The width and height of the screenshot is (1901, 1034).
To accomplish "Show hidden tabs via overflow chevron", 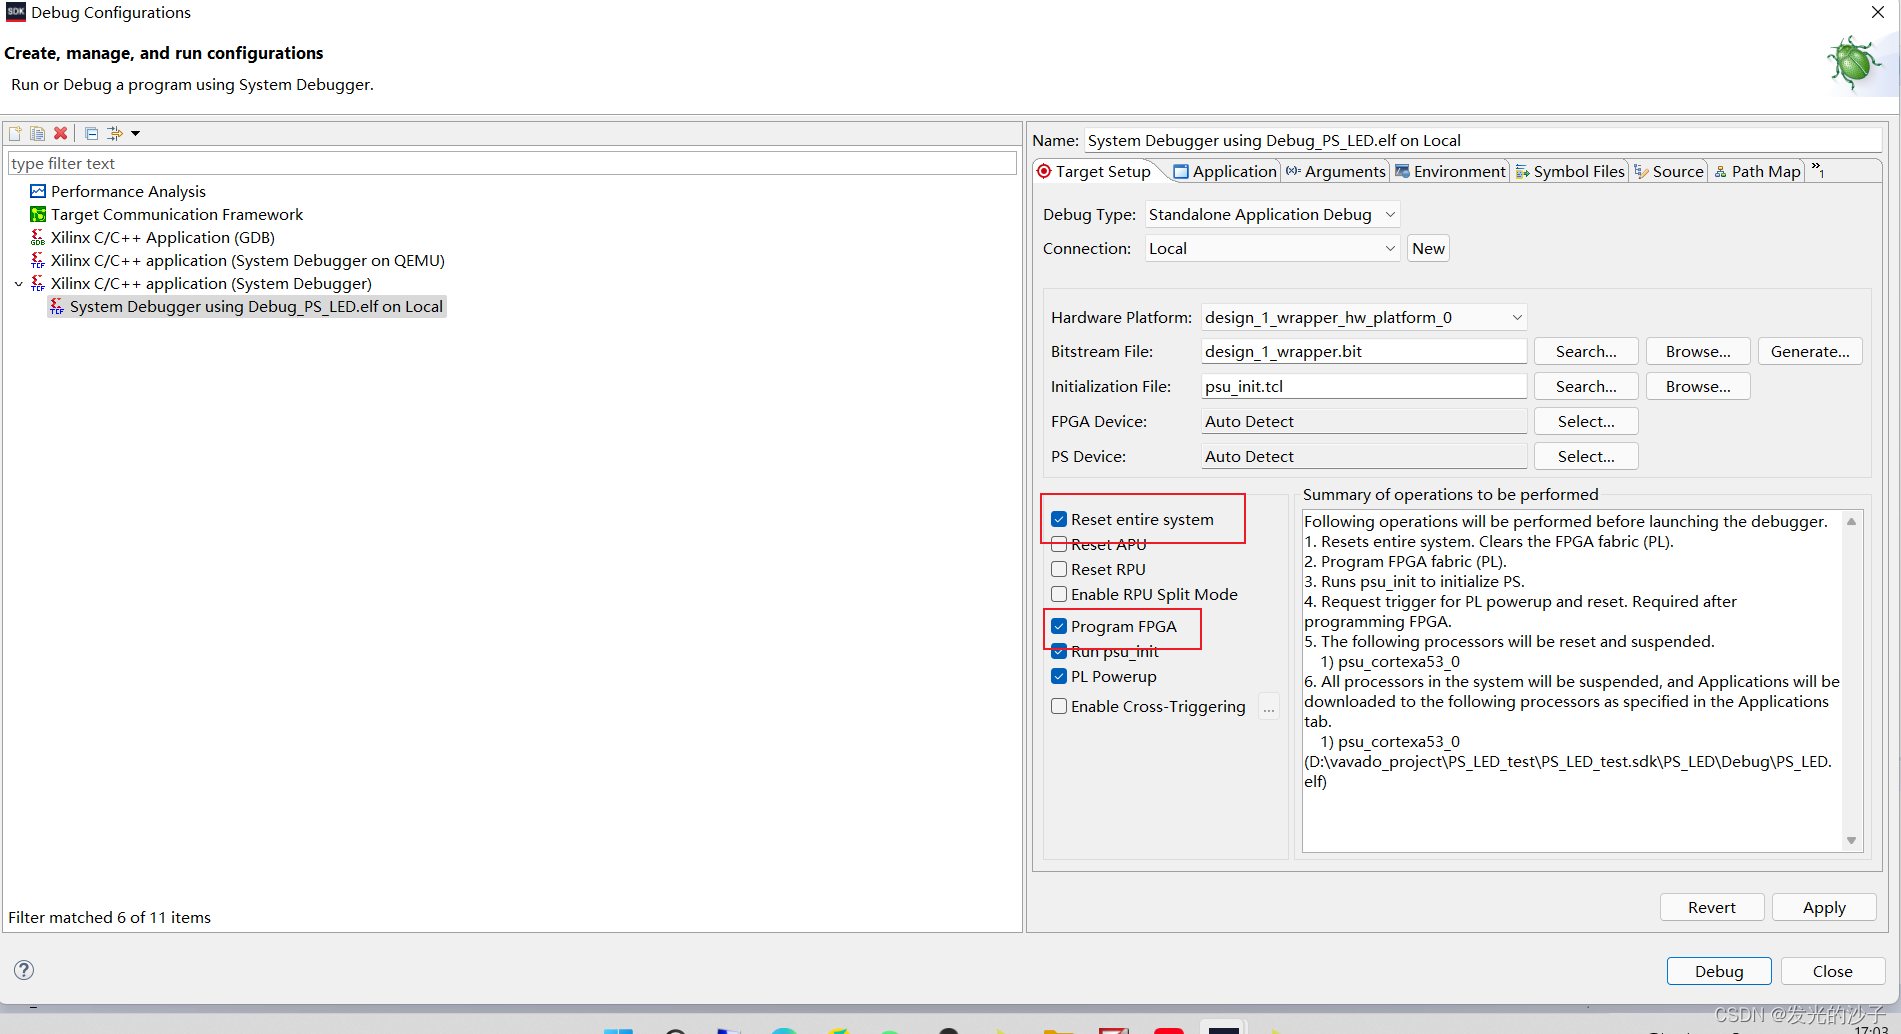I will [1818, 170].
